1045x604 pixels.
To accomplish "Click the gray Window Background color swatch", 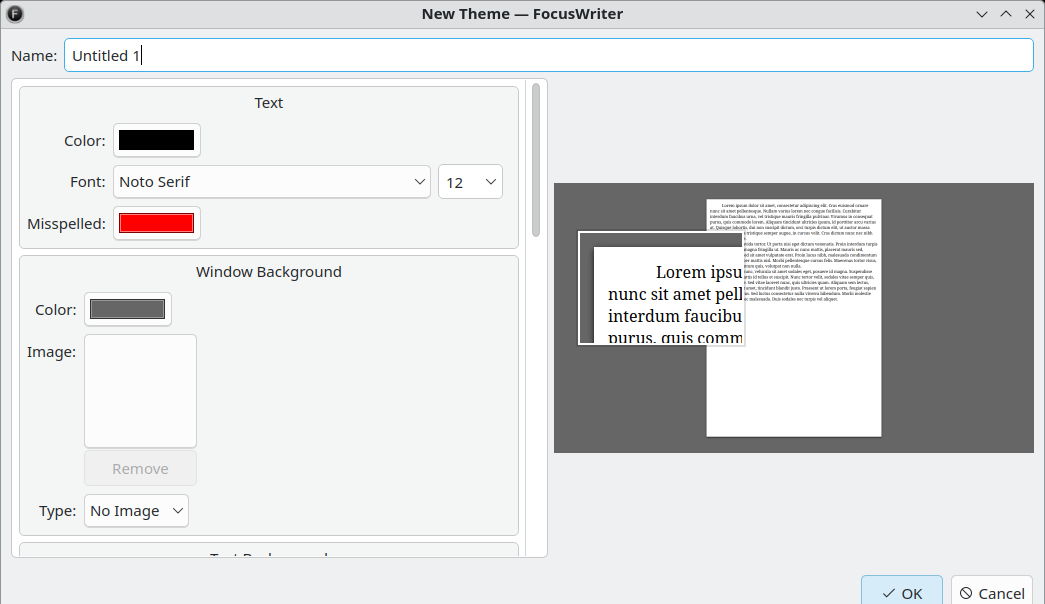I will coord(127,309).
